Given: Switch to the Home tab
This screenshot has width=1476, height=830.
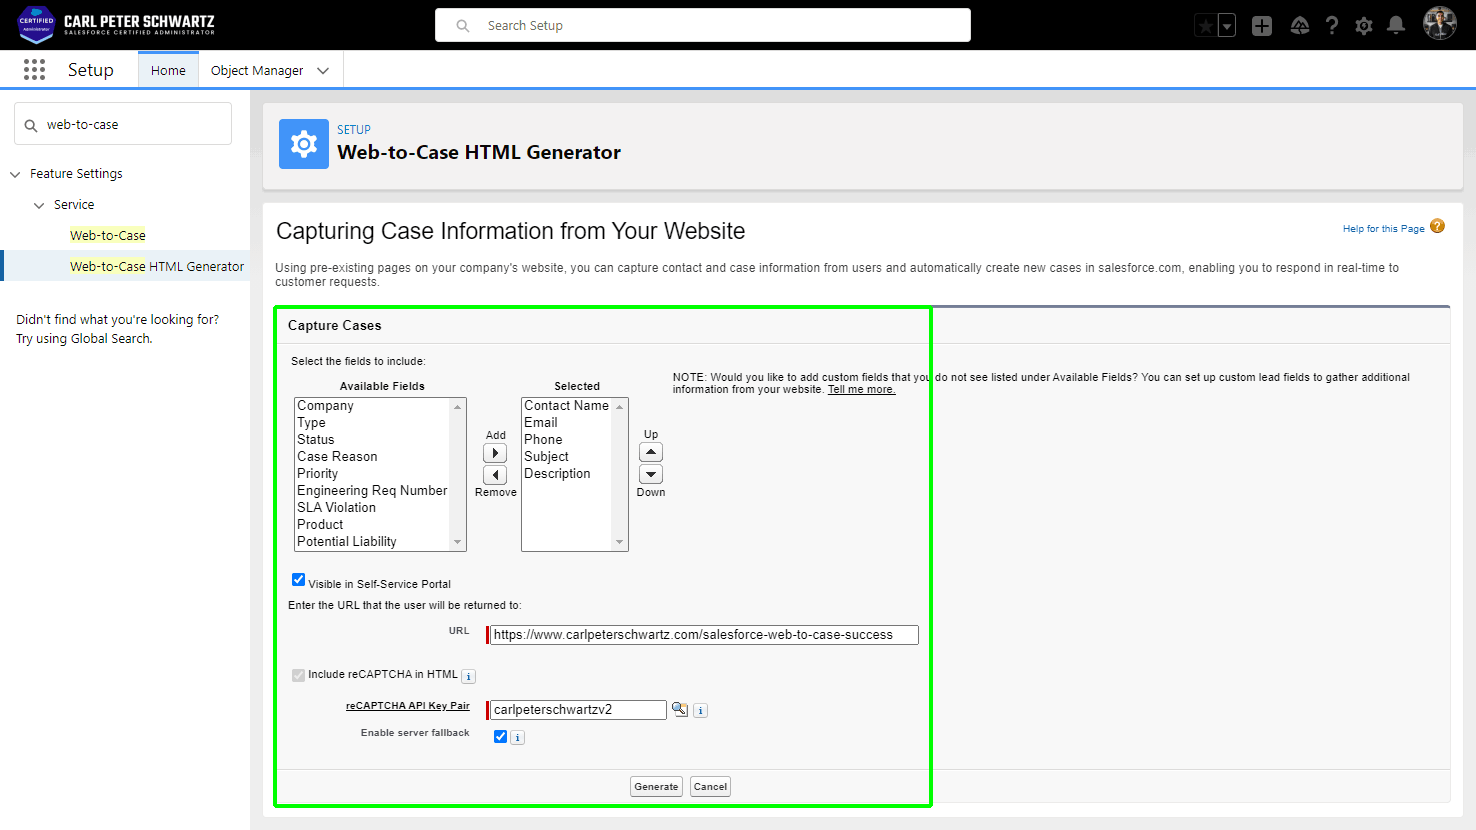Looking at the screenshot, I should click(x=168, y=70).
